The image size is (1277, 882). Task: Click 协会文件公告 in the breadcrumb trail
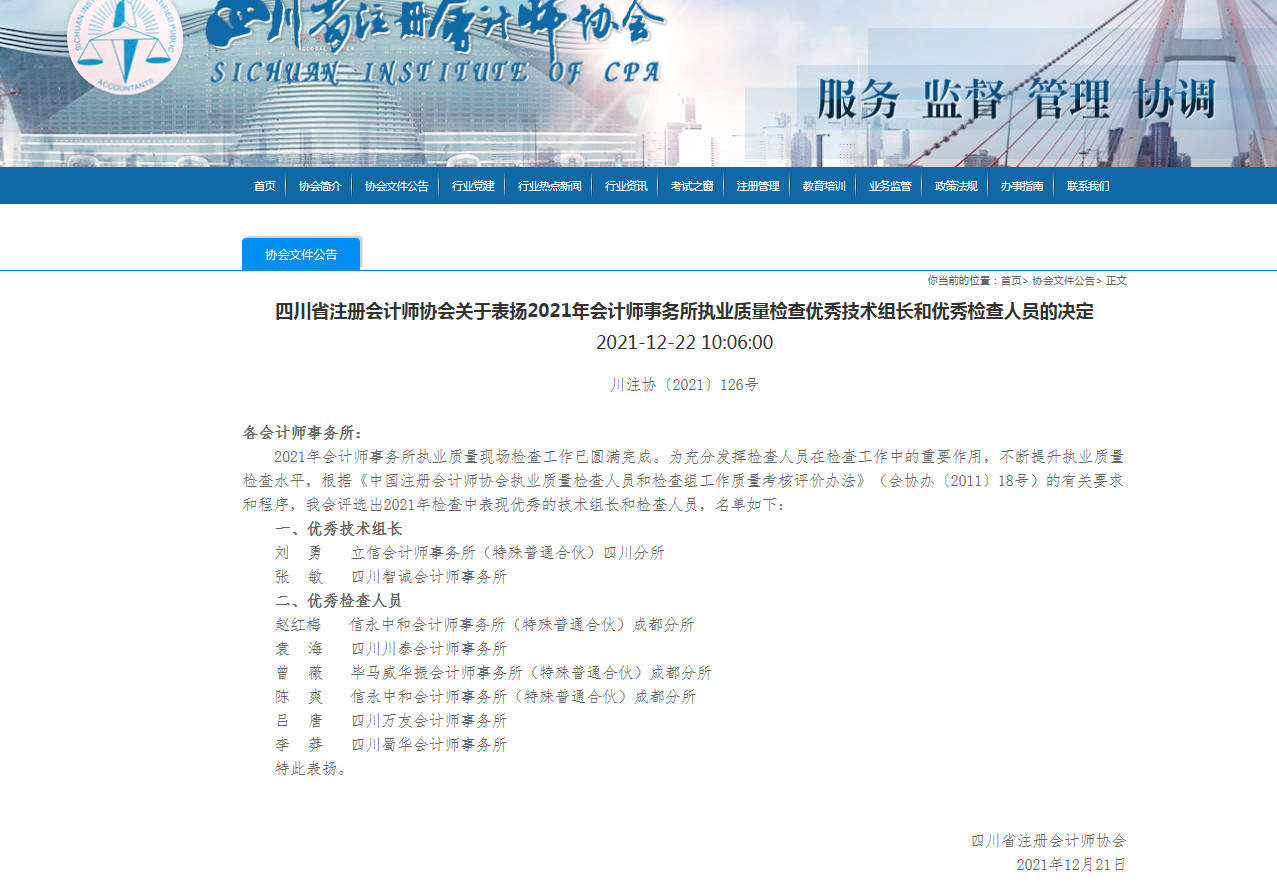click(x=1063, y=281)
